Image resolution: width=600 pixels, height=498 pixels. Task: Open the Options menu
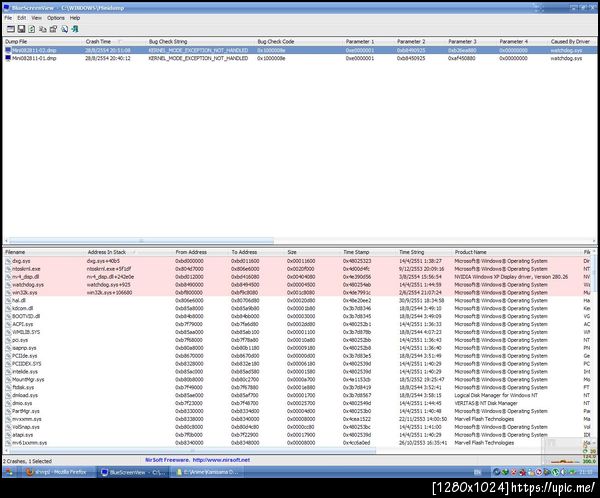pyautogui.click(x=56, y=18)
